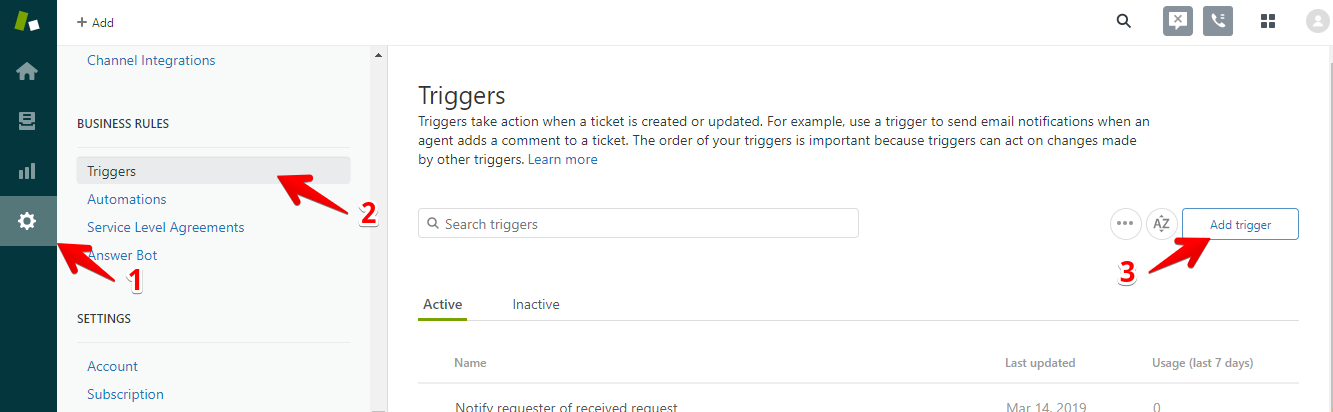This screenshot has height=412, width=1333.
Task: Open the Admin gear icon
Action: coord(27,221)
